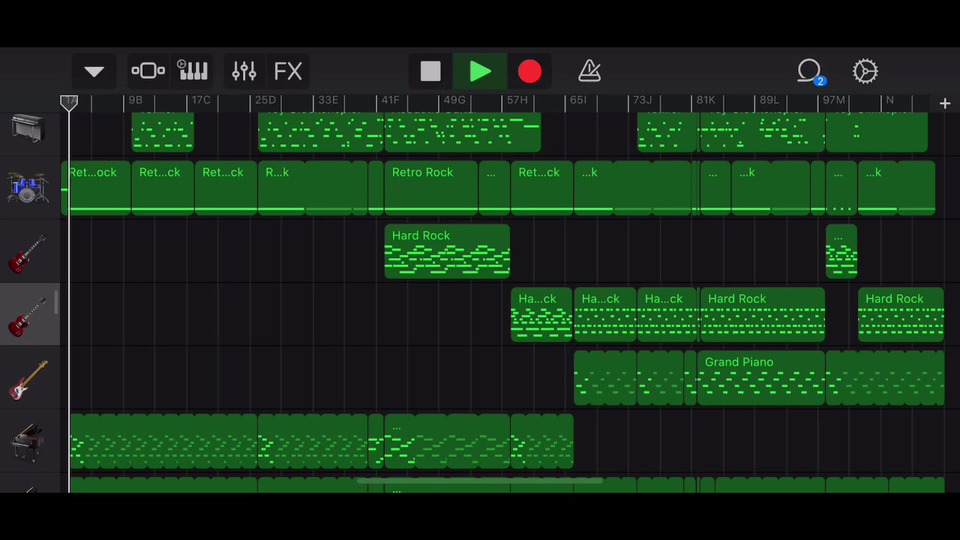960x540 pixels.
Task: Select the ruler at section 65I
Action: [578, 100]
